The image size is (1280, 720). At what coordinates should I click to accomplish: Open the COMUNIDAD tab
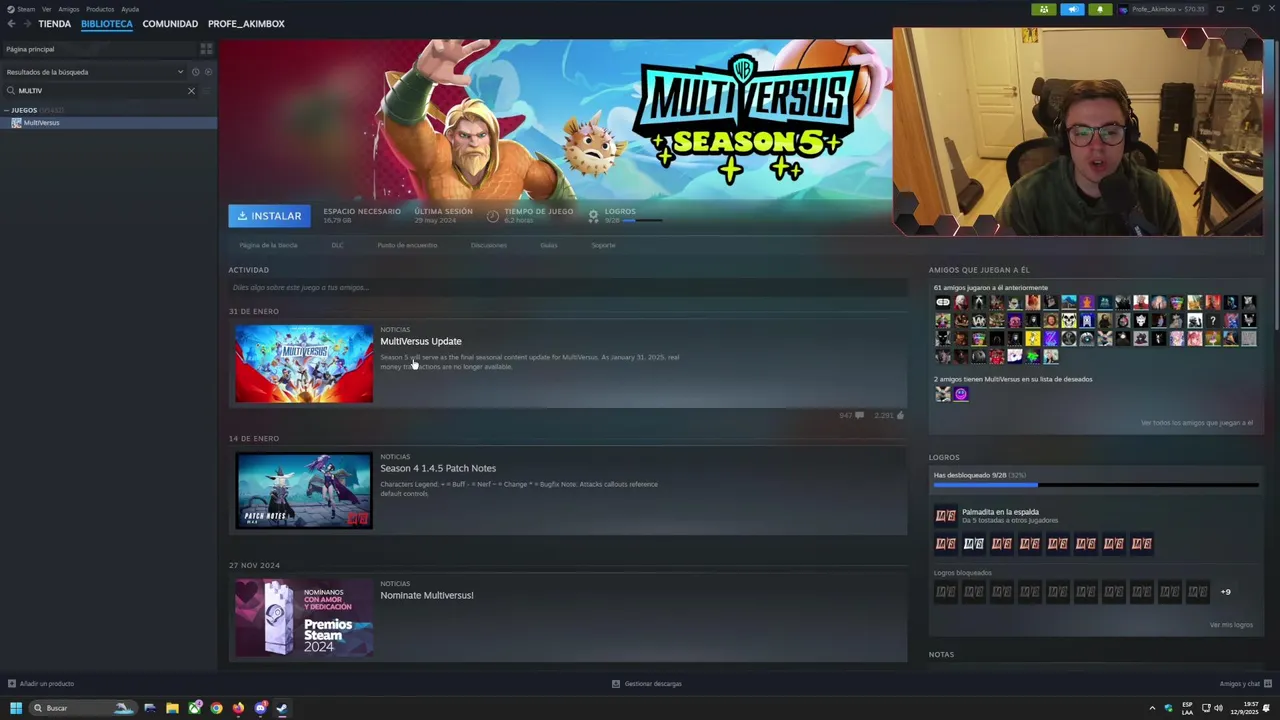170,24
